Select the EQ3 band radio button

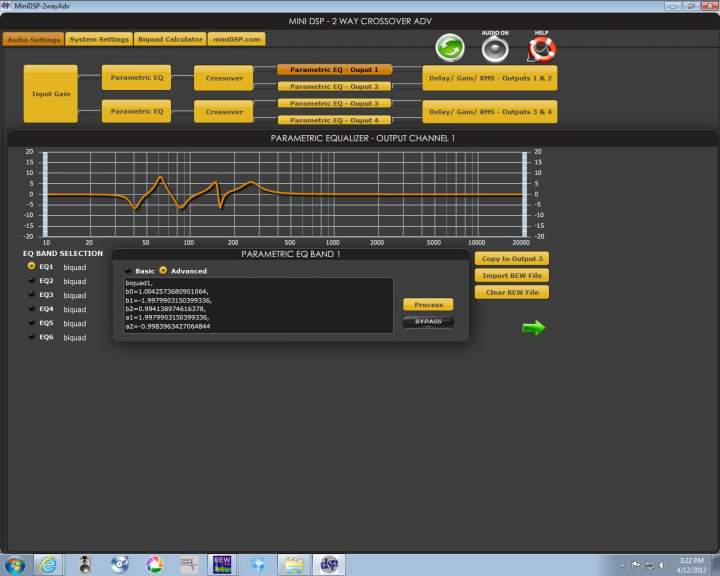tap(31, 294)
